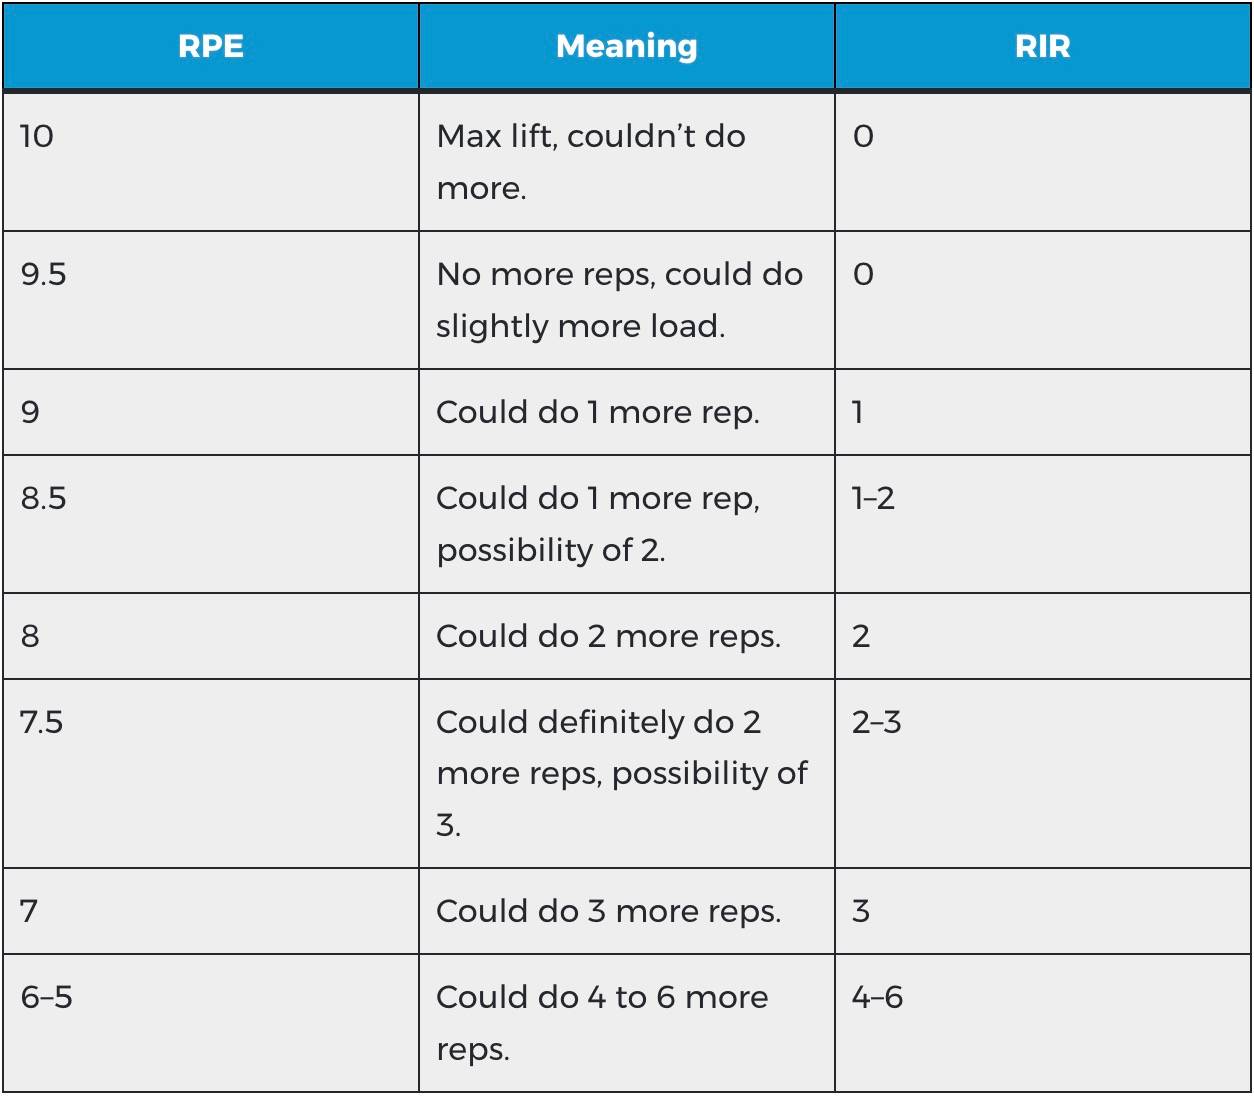The image size is (1254, 1098).
Task: Select the RPE 9.5 cell
Action: pyautogui.click(x=43, y=274)
